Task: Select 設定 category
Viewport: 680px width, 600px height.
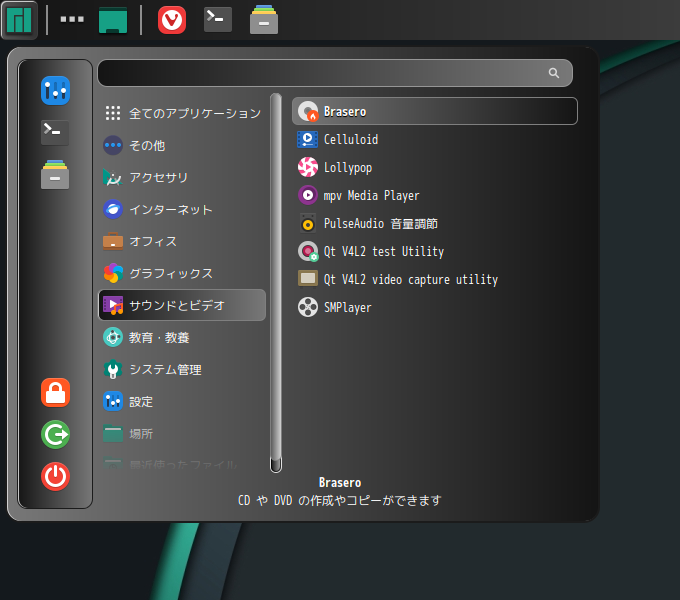Action: [182, 401]
